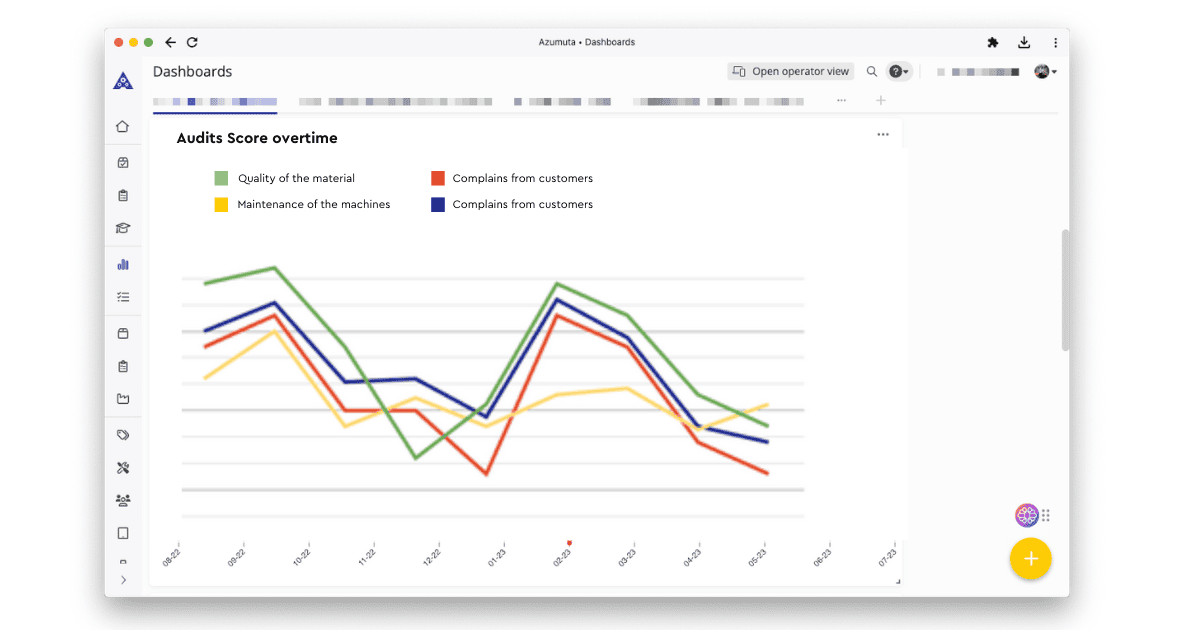Viewport: 1200px width, 630px height.
Task: Open search with the magnifier icon
Action: tap(871, 71)
